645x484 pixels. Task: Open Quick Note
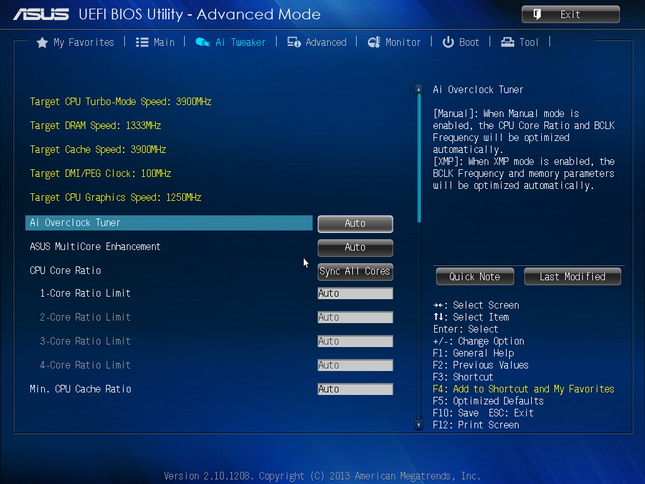click(x=475, y=277)
